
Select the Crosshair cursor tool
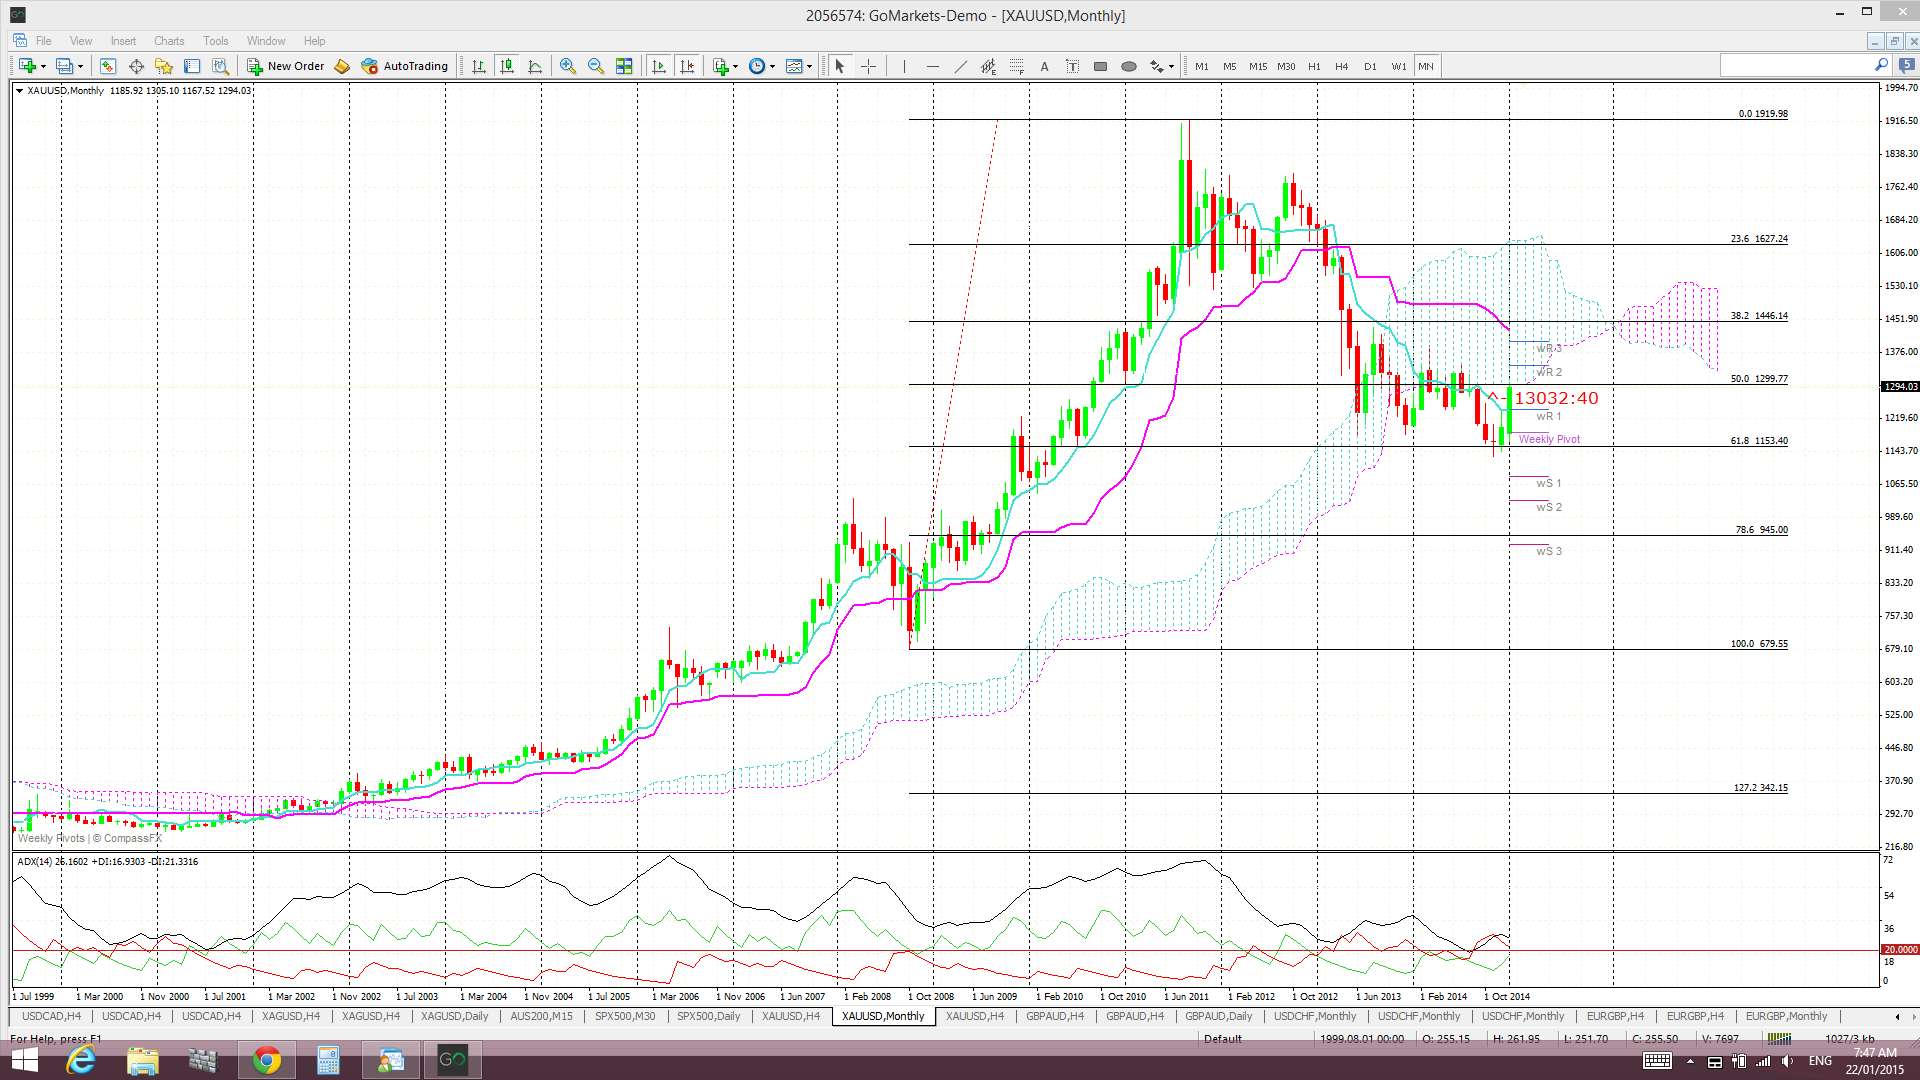tap(868, 66)
